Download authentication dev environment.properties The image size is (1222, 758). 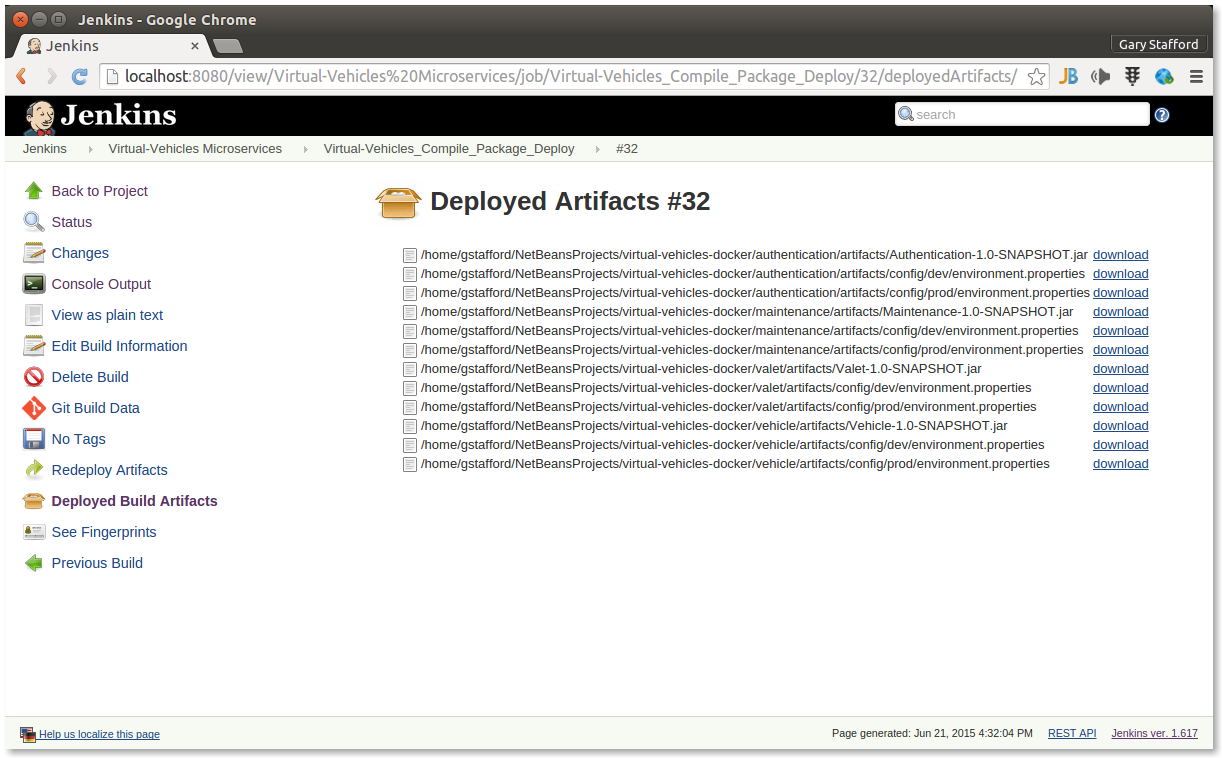tap(1120, 274)
